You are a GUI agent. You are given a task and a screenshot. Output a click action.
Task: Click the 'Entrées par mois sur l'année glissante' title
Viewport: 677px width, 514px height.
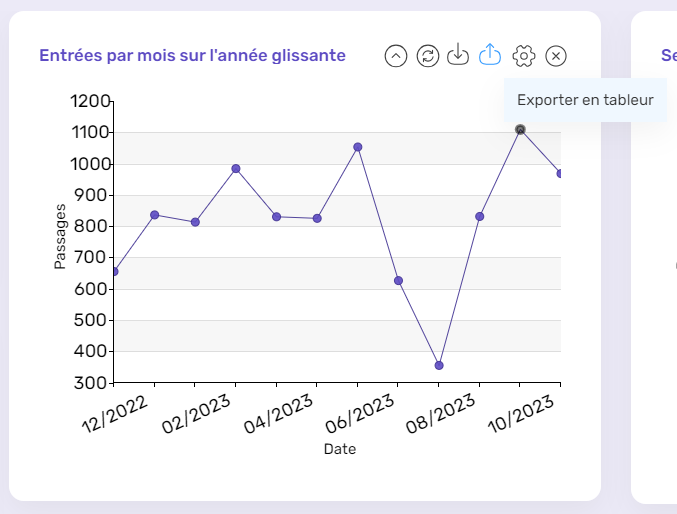192,56
